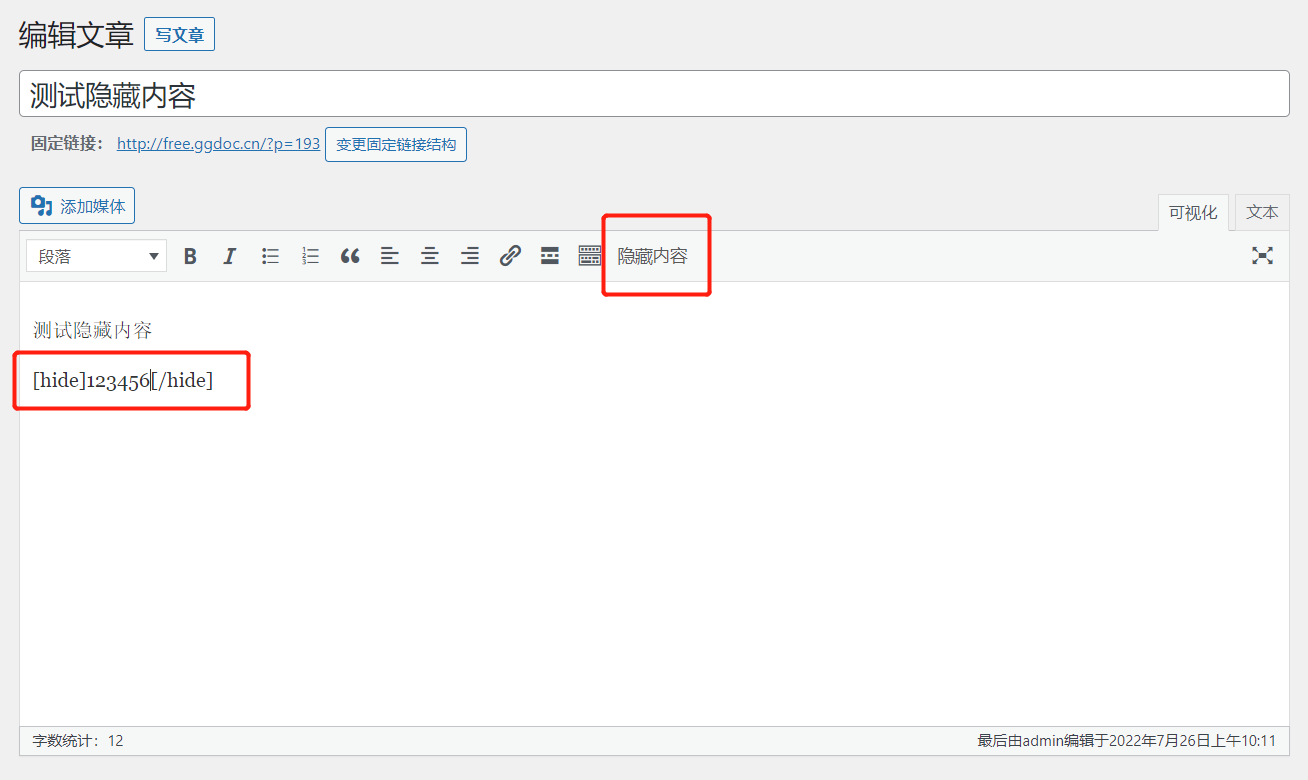Click the 测试隐藏内容 paragraph in editor
The height and width of the screenshot is (780, 1308).
click(93, 330)
